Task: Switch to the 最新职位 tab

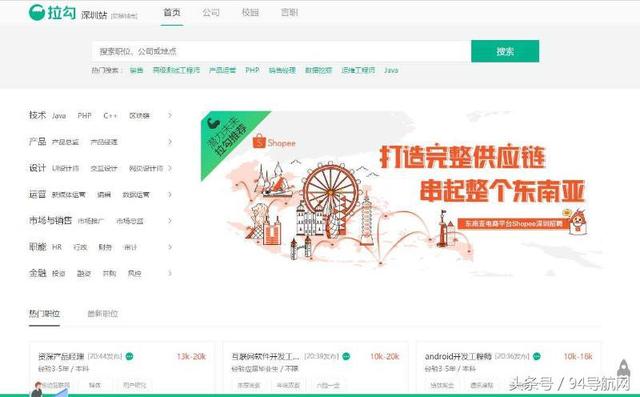Action: 102,314
